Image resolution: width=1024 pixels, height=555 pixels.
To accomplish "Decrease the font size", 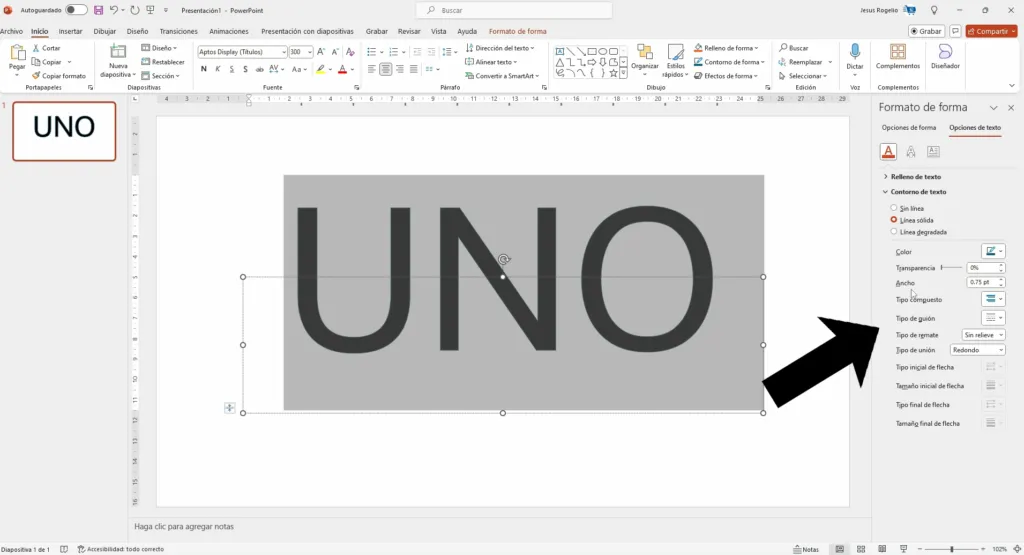I will [x=335, y=52].
